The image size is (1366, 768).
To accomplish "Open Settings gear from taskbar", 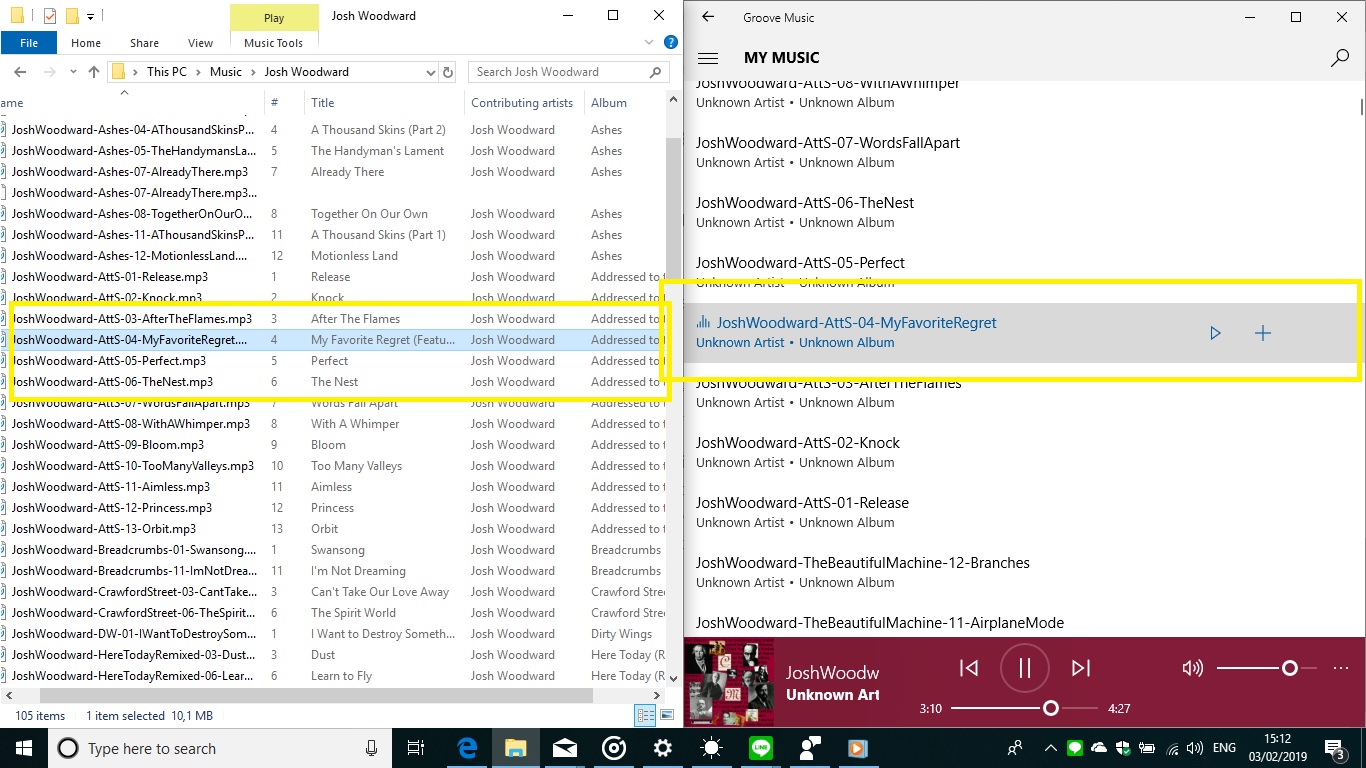I will (662, 748).
